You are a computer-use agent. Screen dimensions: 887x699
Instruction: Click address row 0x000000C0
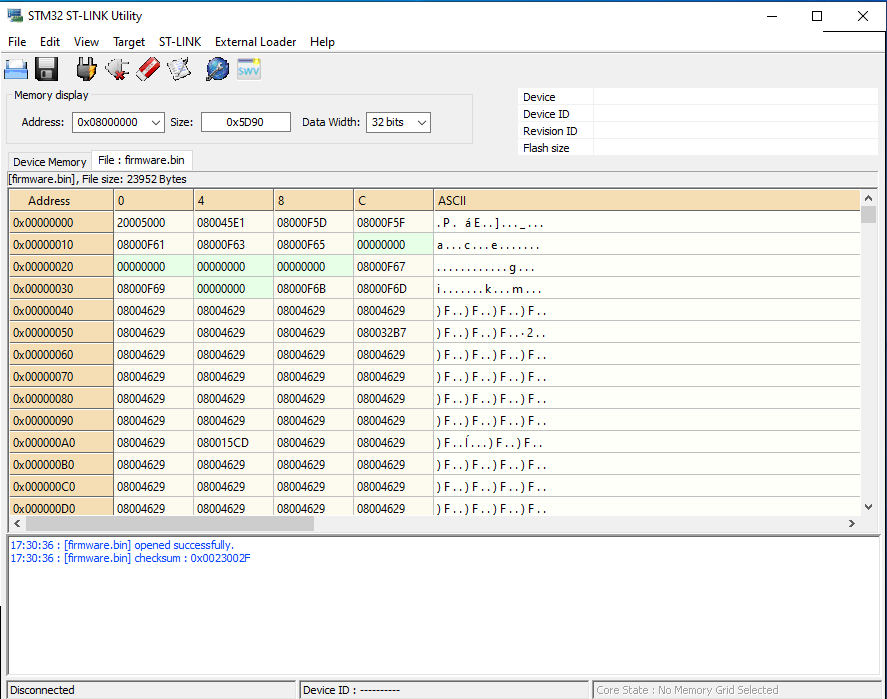tap(61, 487)
